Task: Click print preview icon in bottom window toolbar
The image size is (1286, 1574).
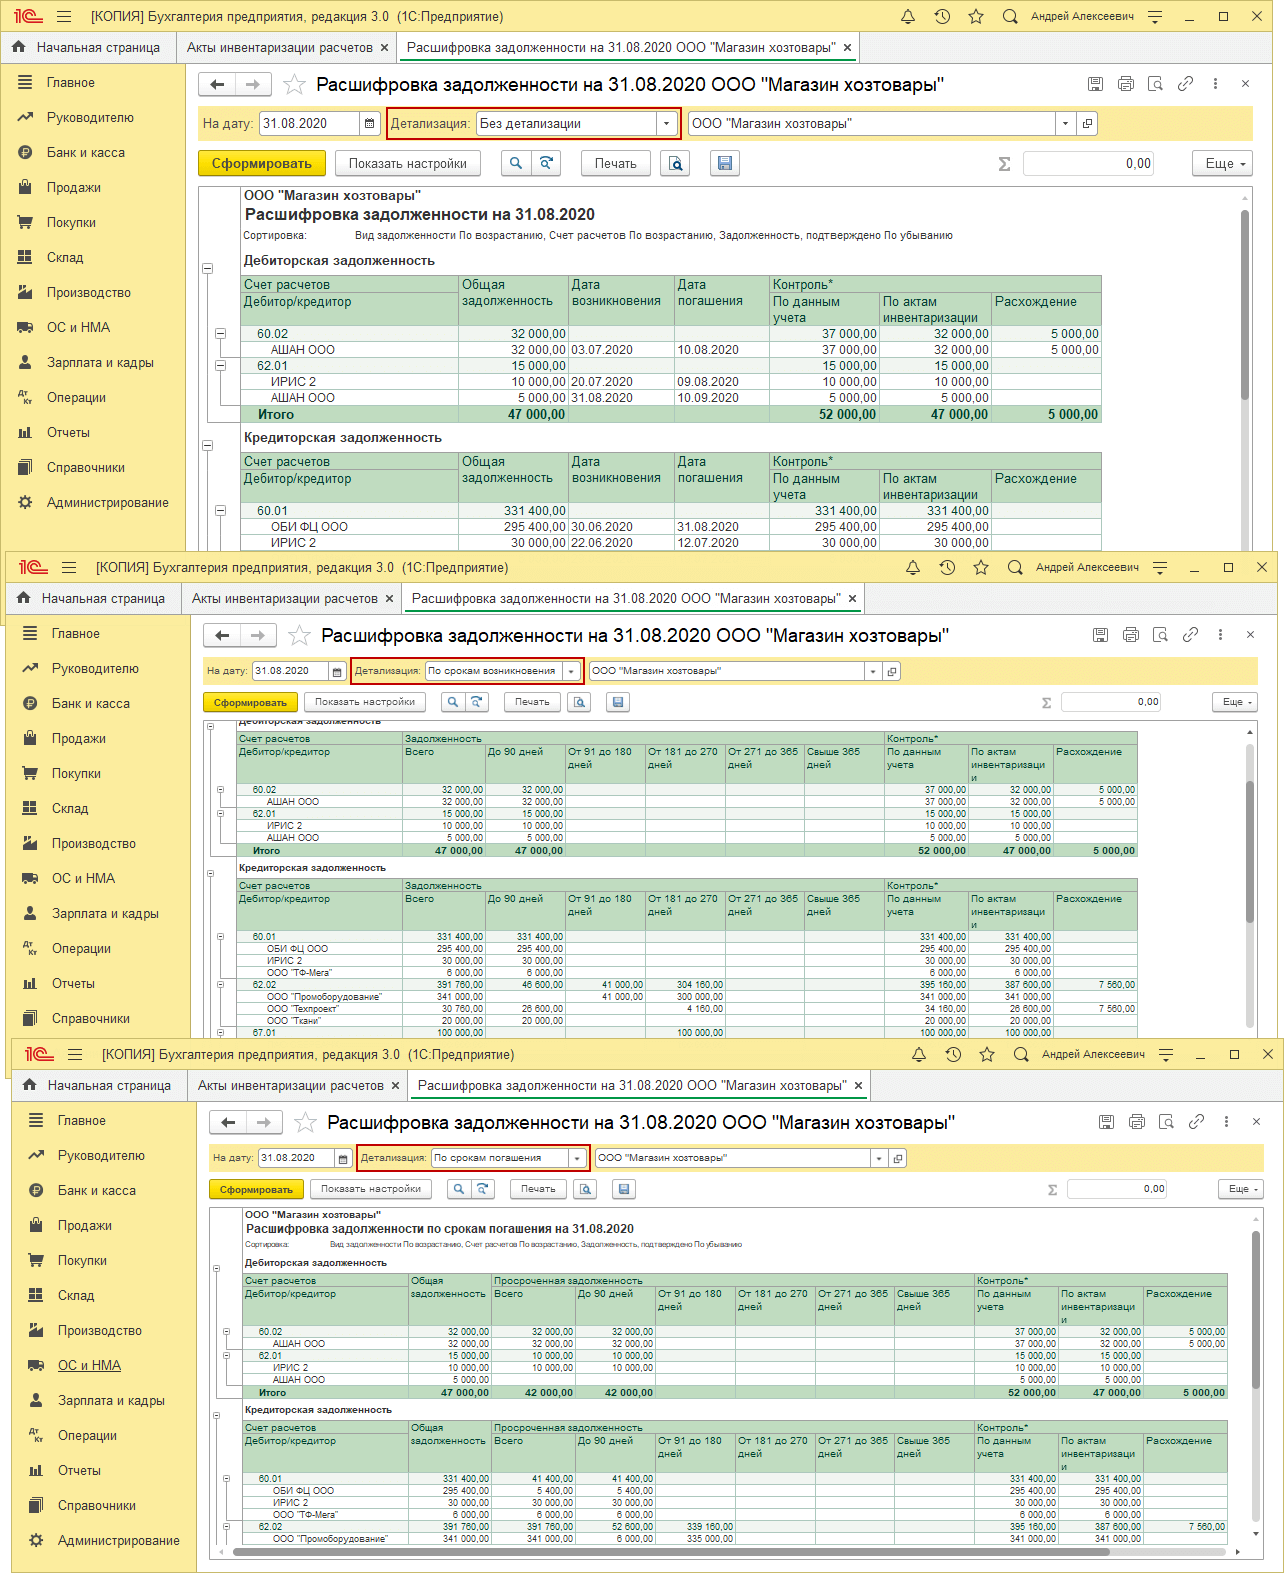Action: click(586, 1189)
